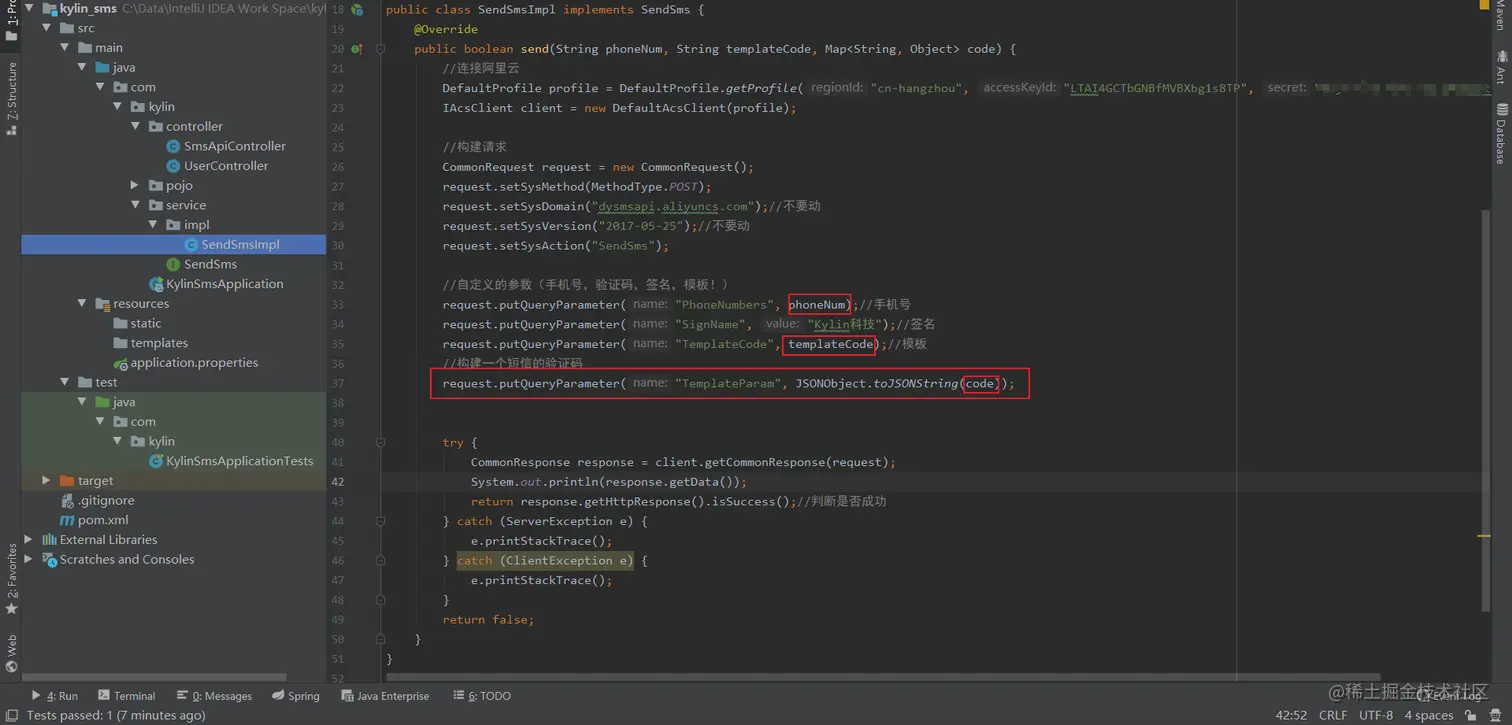Select SmsApiController class icon
1512x725 pixels.
[x=173, y=146]
